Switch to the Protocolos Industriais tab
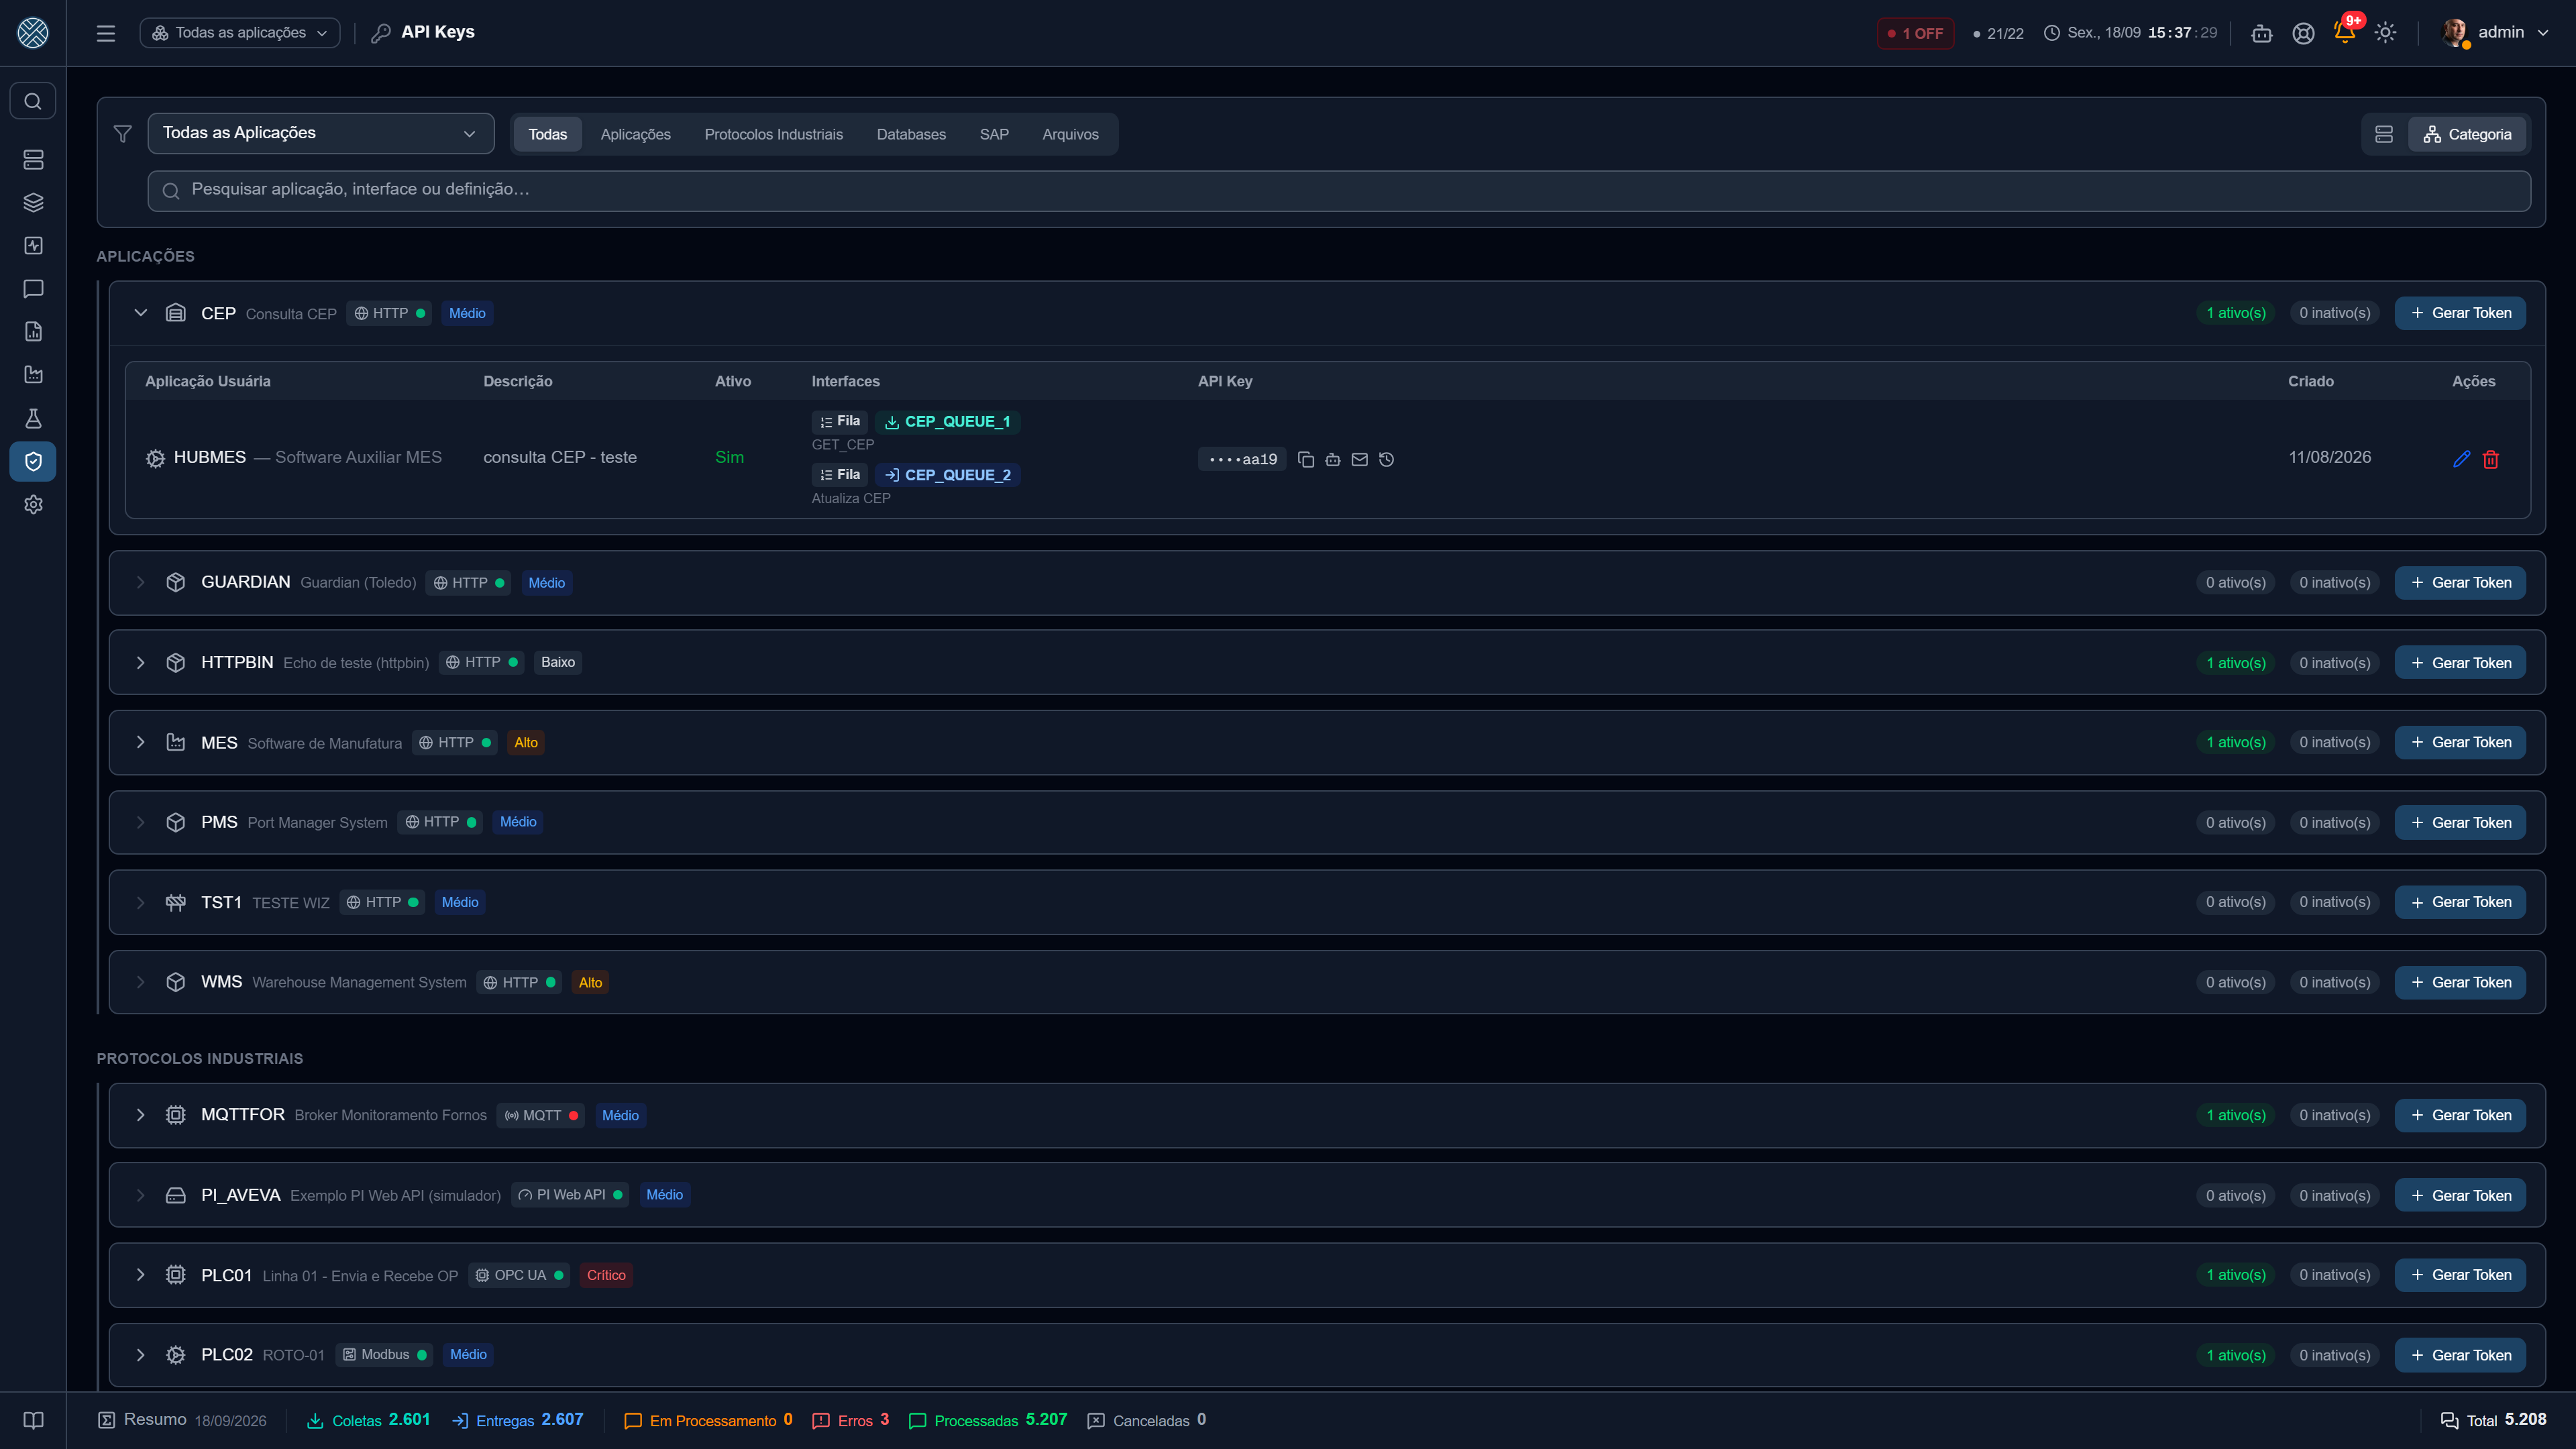Viewport: 2576px width, 1449px height. (x=773, y=134)
